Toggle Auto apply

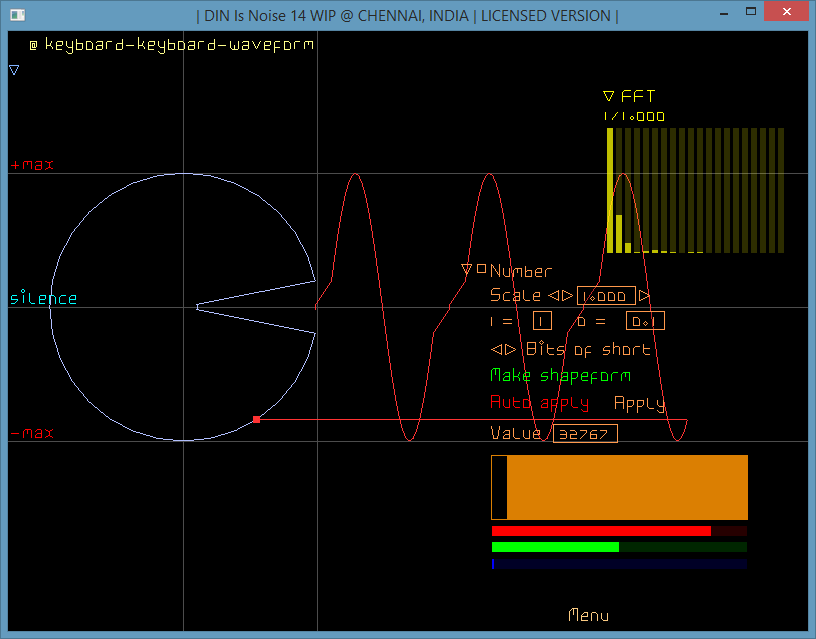click(540, 403)
